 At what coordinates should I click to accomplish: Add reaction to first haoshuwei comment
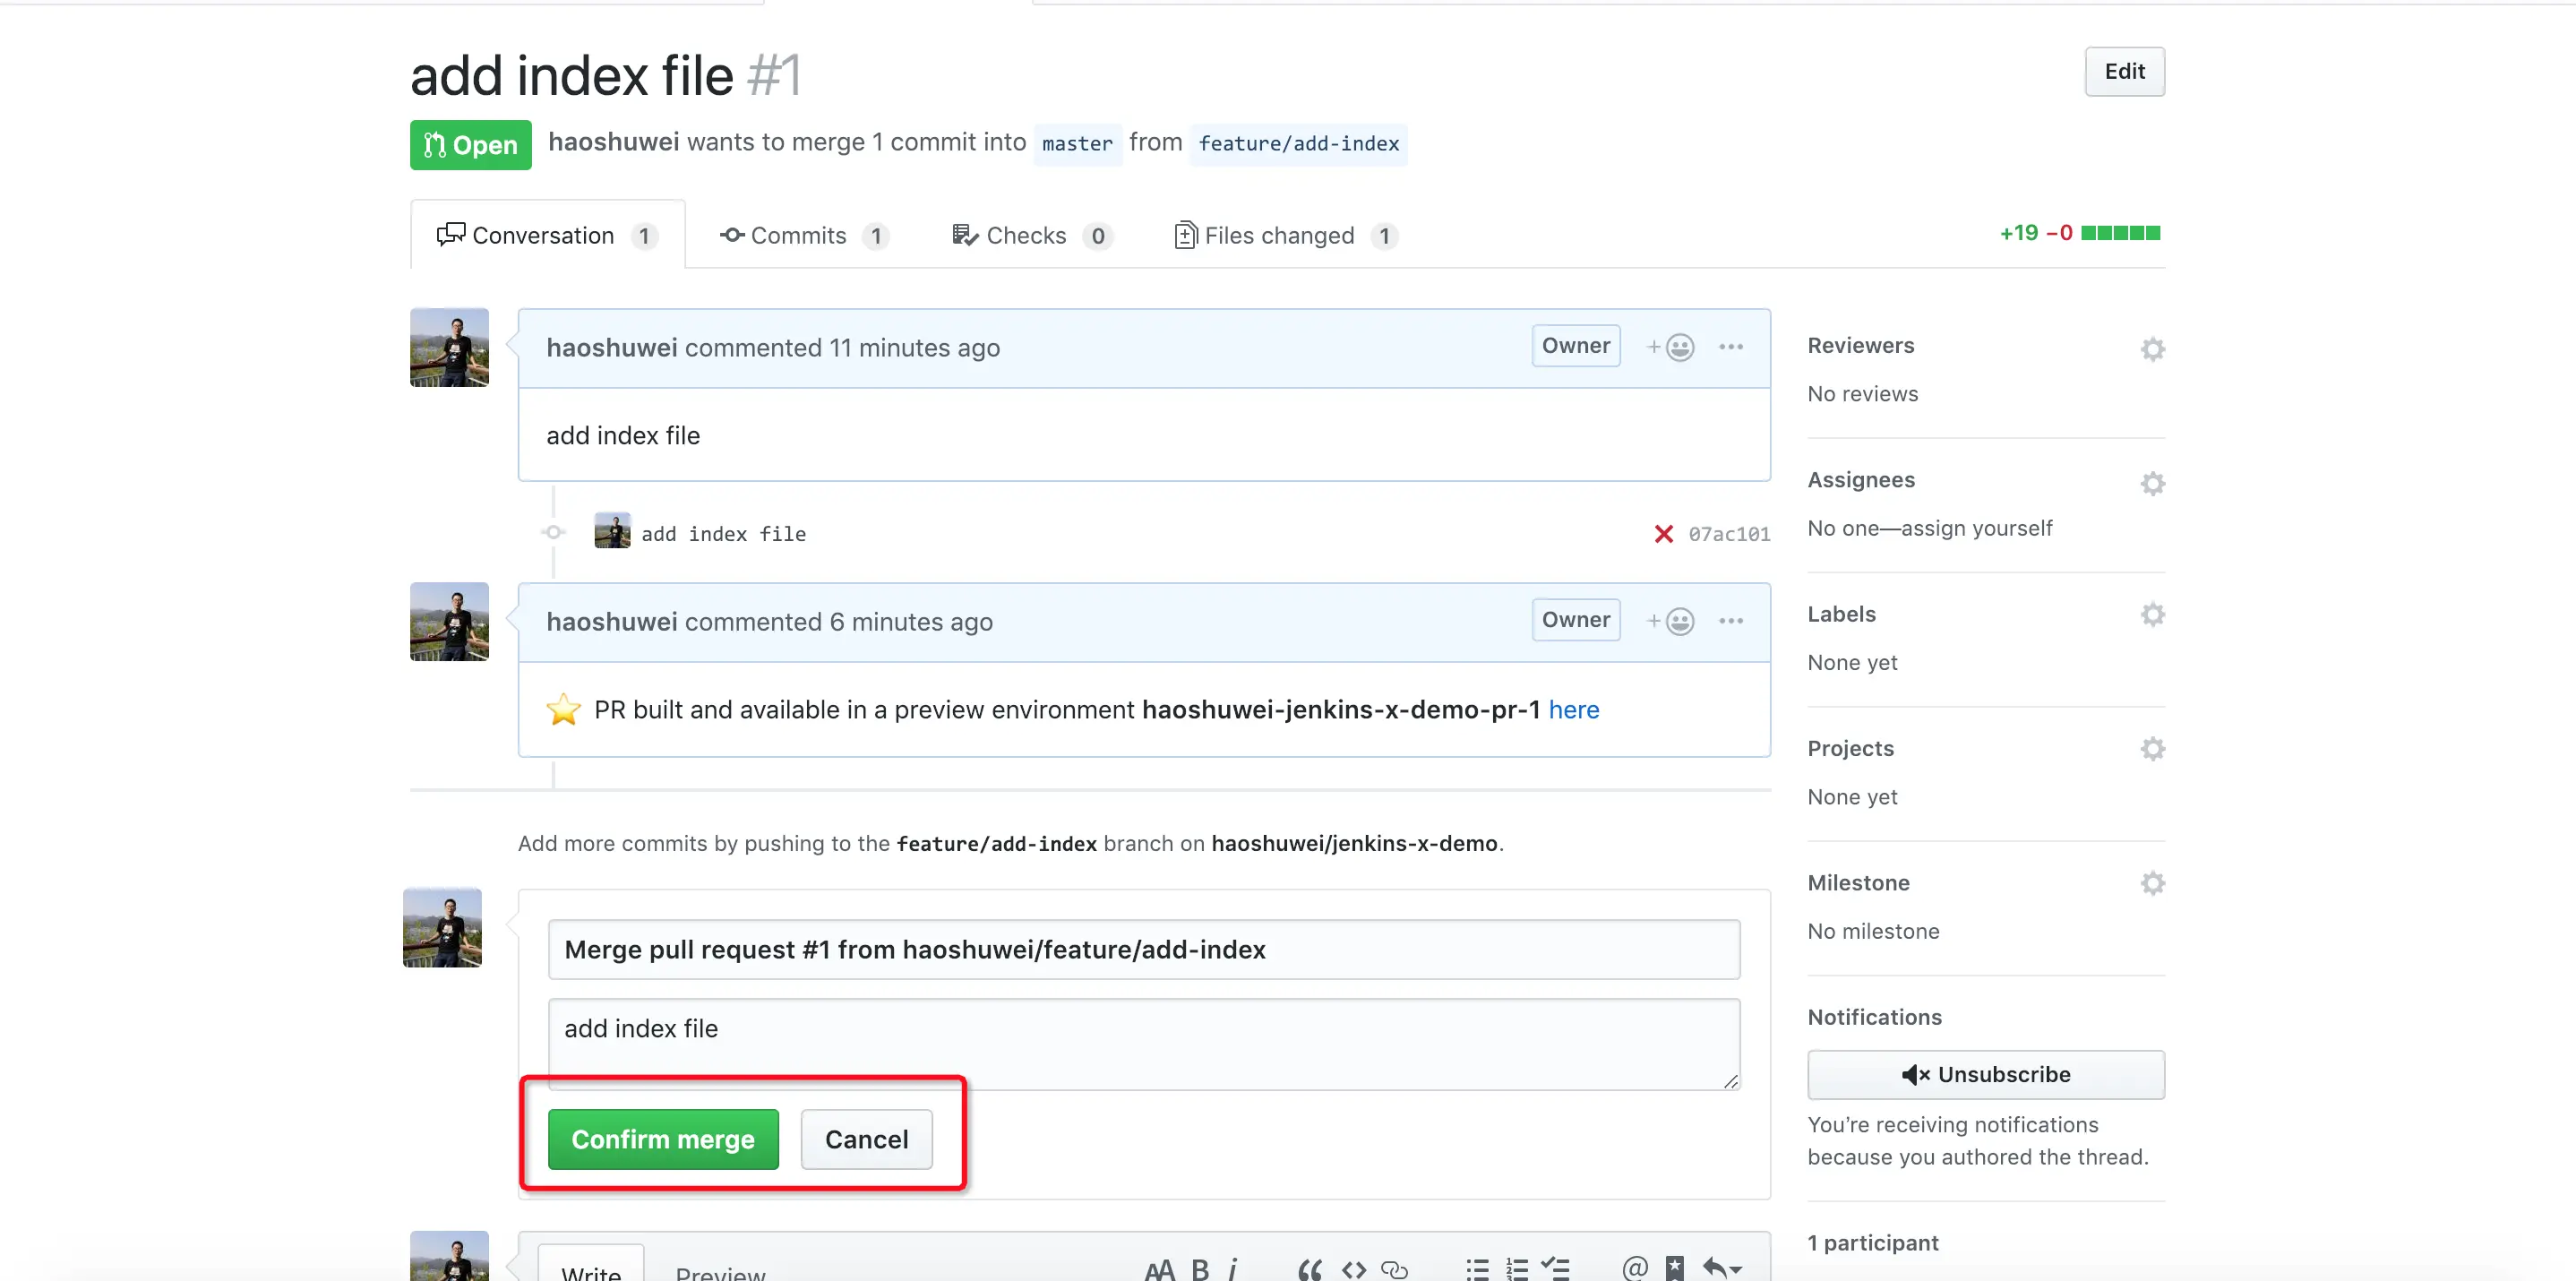coord(1670,347)
